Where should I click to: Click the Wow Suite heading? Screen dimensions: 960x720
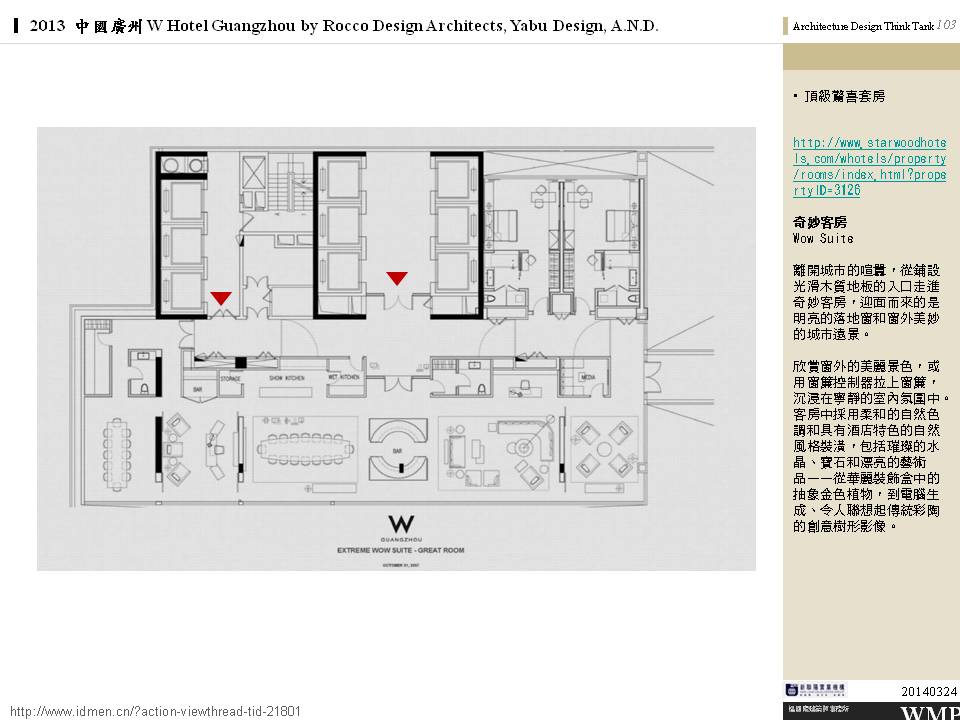(x=823, y=239)
